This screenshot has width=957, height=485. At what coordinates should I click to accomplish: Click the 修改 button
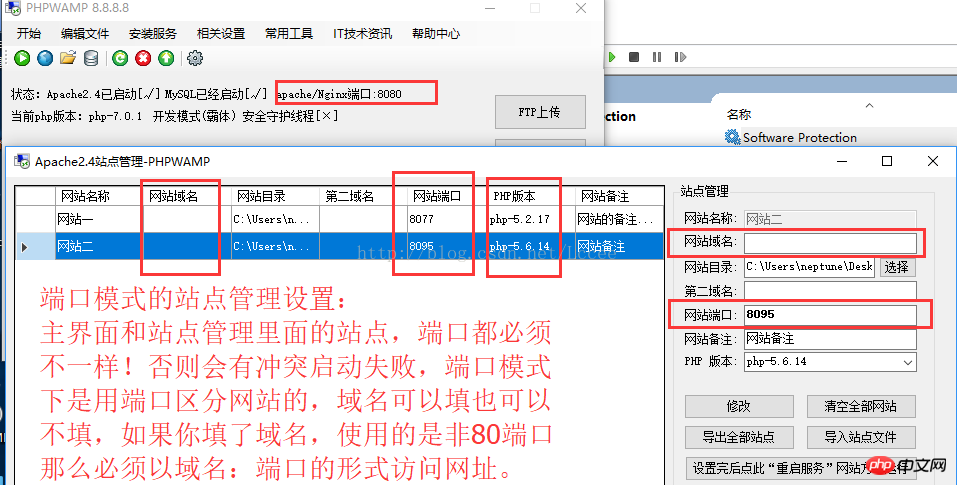pyautogui.click(x=739, y=406)
